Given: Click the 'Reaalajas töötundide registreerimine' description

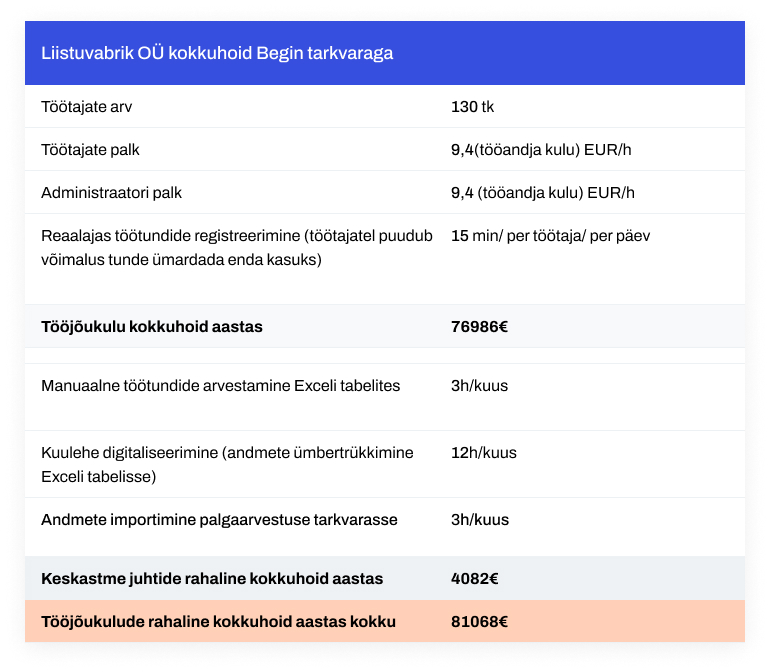Looking at the screenshot, I should 237,248.
